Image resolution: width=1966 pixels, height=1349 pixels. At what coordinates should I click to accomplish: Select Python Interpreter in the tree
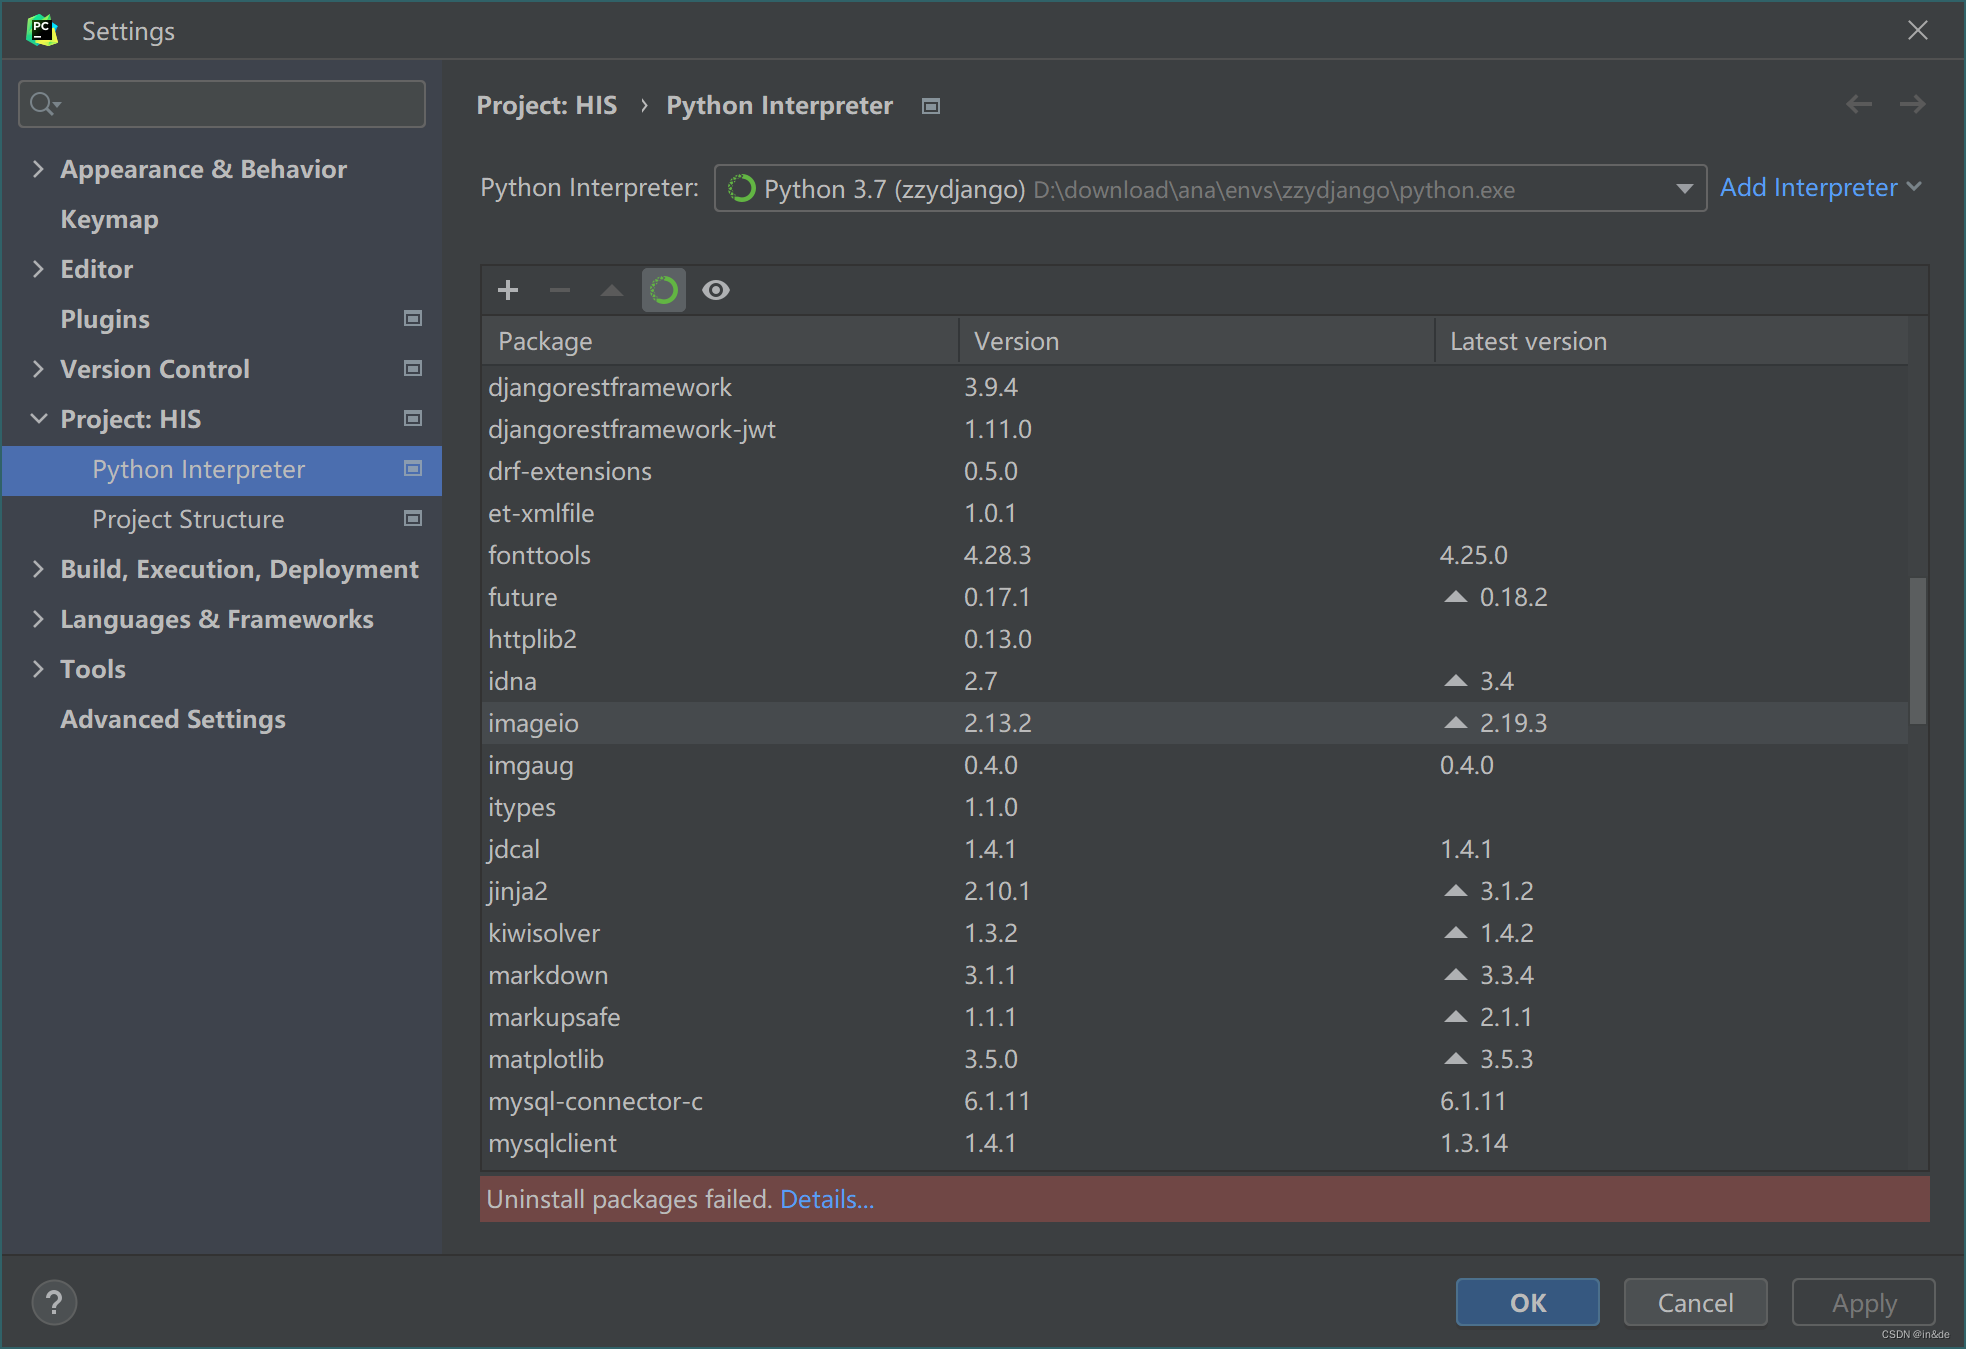[222, 470]
